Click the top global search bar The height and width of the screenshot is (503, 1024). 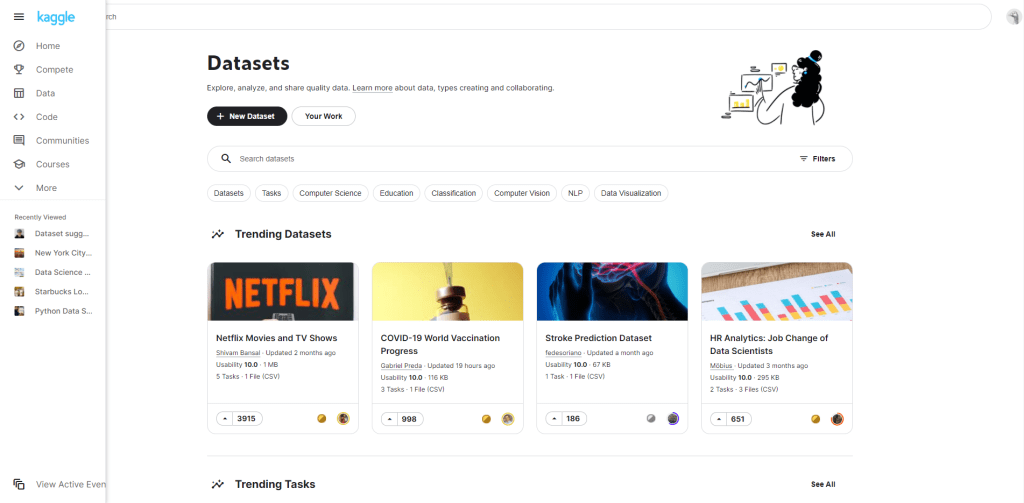549,17
